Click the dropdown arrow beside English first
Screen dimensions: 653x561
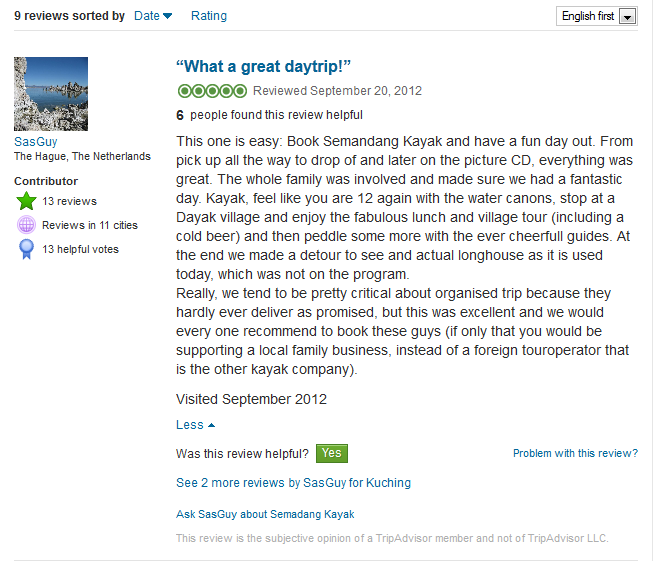pyautogui.click(x=627, y=17)
